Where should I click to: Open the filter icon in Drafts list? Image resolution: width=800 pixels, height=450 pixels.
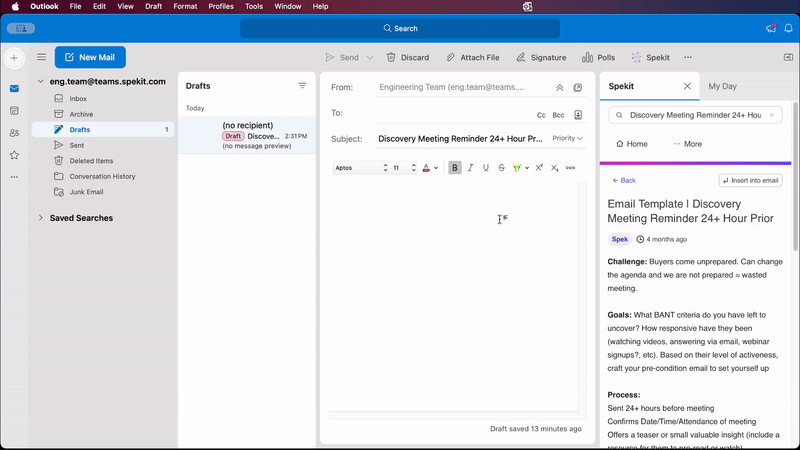302,86
